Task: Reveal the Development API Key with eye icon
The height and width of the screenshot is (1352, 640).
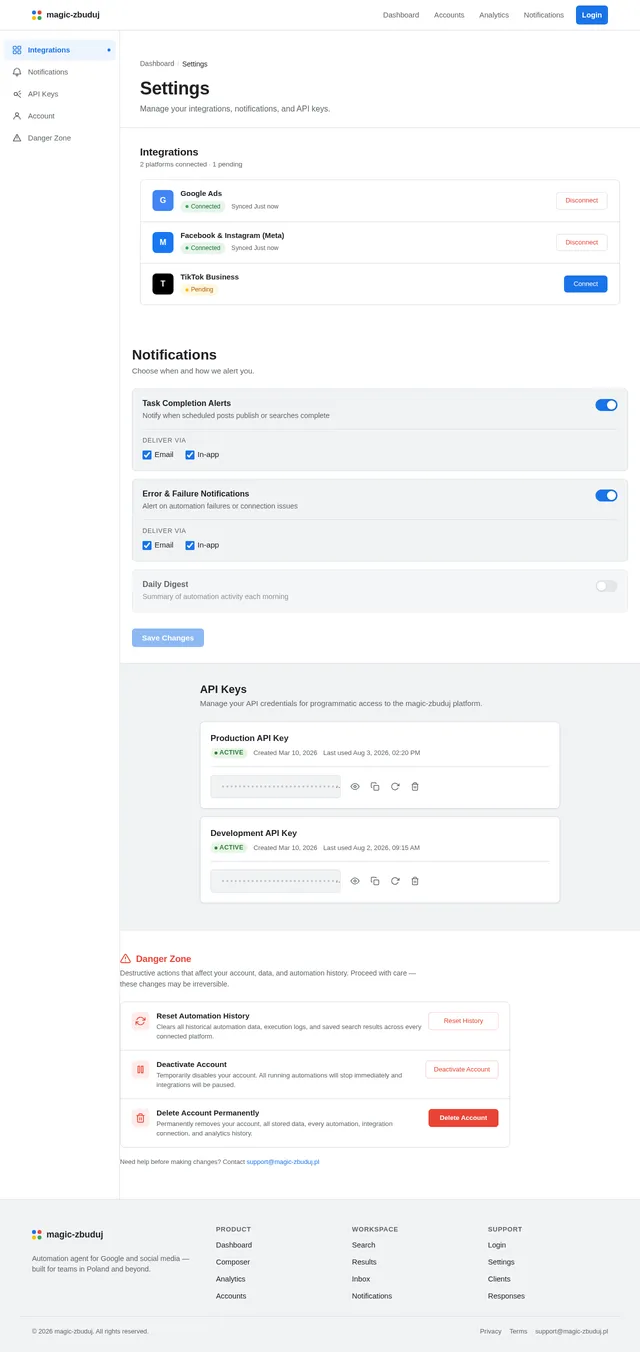Action: click(x=355, y=881)
